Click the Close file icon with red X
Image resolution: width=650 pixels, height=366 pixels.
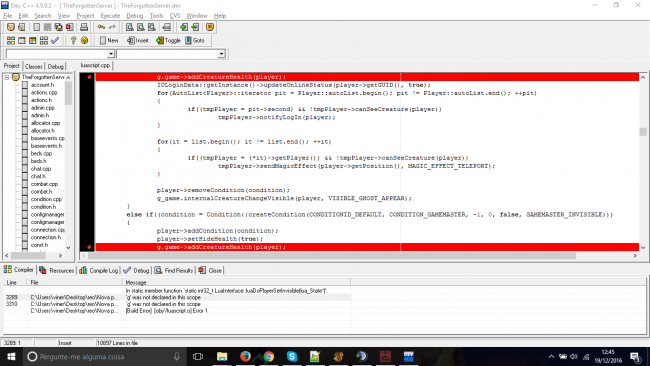(69, 27)
